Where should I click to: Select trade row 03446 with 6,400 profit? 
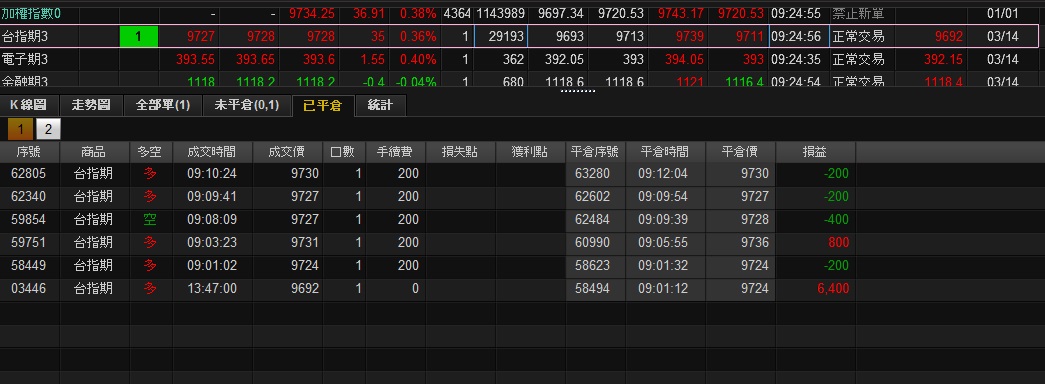click(x=522, y=289)
